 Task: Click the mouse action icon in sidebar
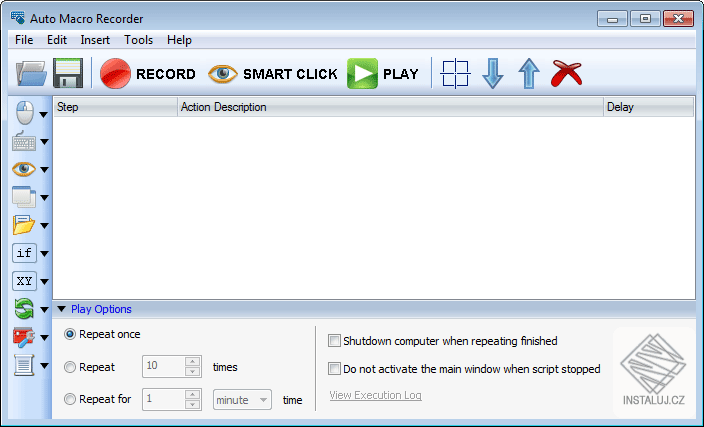coord(25,113)
